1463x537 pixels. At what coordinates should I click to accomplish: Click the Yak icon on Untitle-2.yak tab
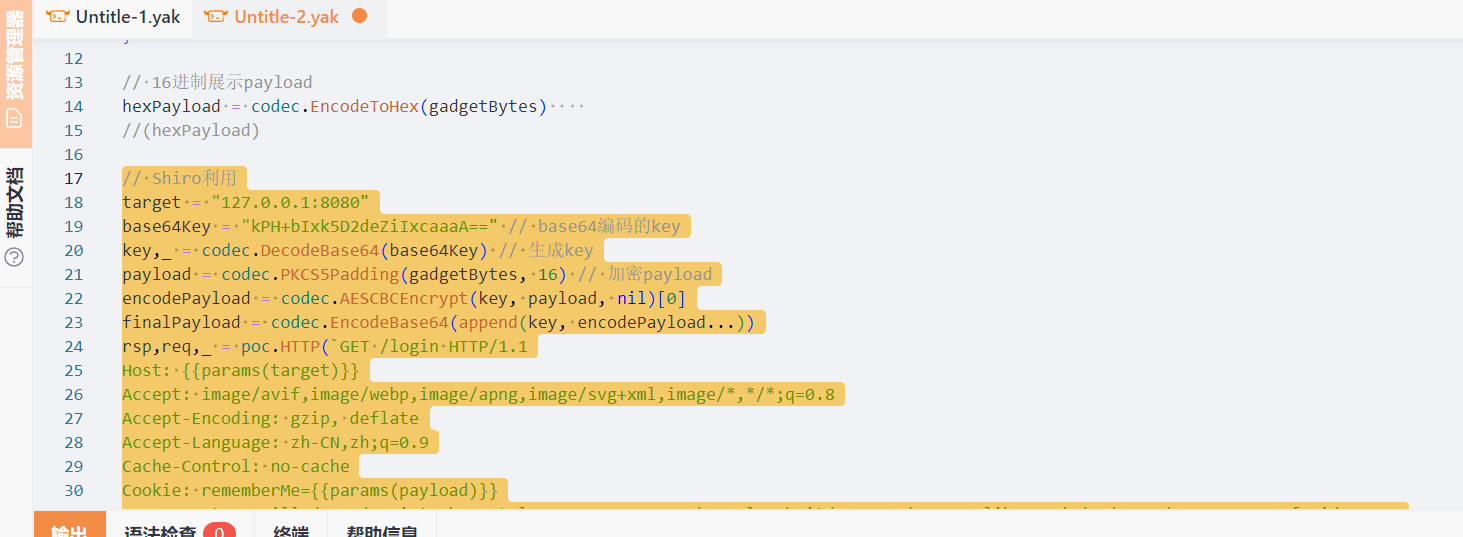click(x=216, y=16)
